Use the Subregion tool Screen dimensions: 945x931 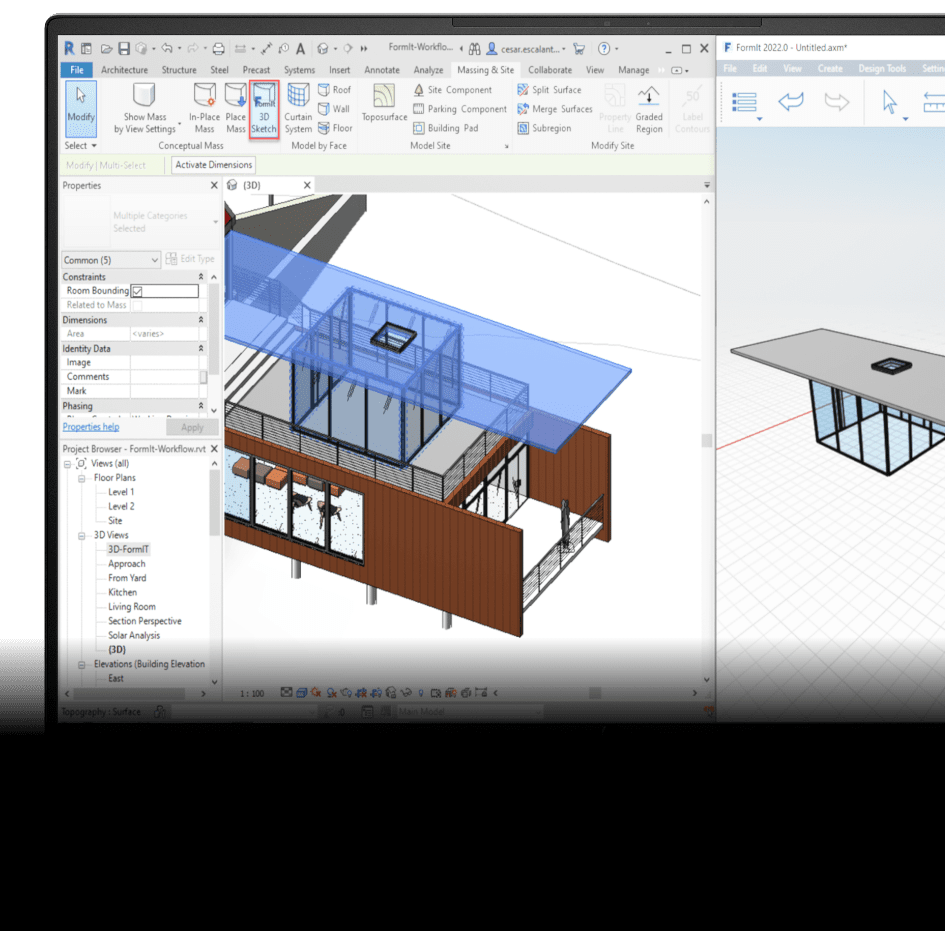544,128
